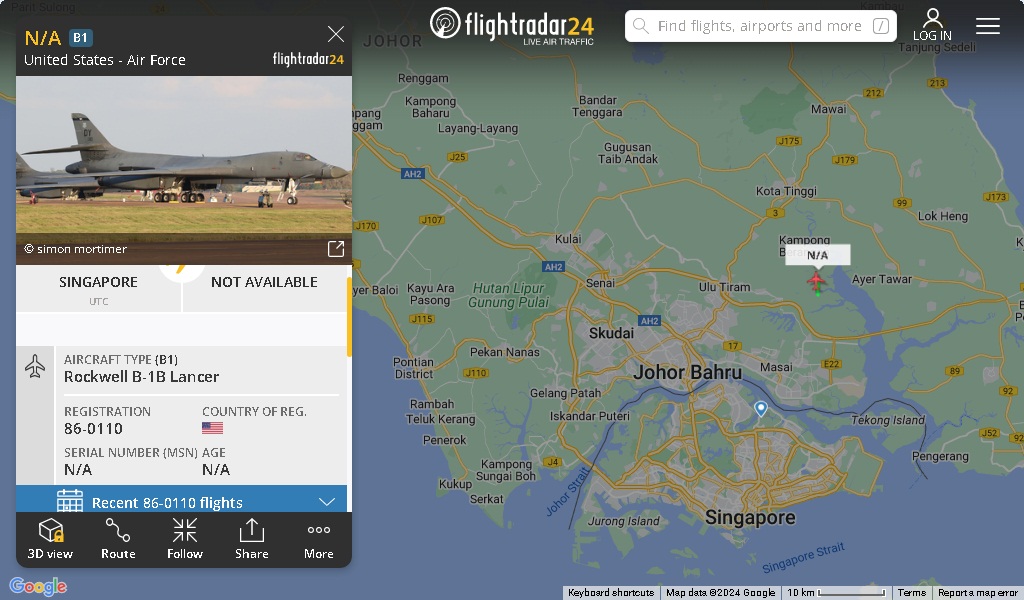Click Rockwell B-1B Lancer text
This screenshot has width=1024, height=600.
pyautogui.click(x=141, y=377)
